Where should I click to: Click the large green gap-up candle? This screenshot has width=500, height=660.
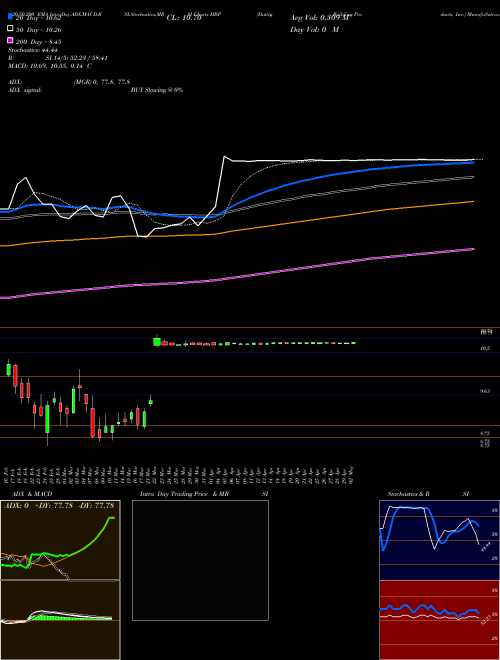157,342
